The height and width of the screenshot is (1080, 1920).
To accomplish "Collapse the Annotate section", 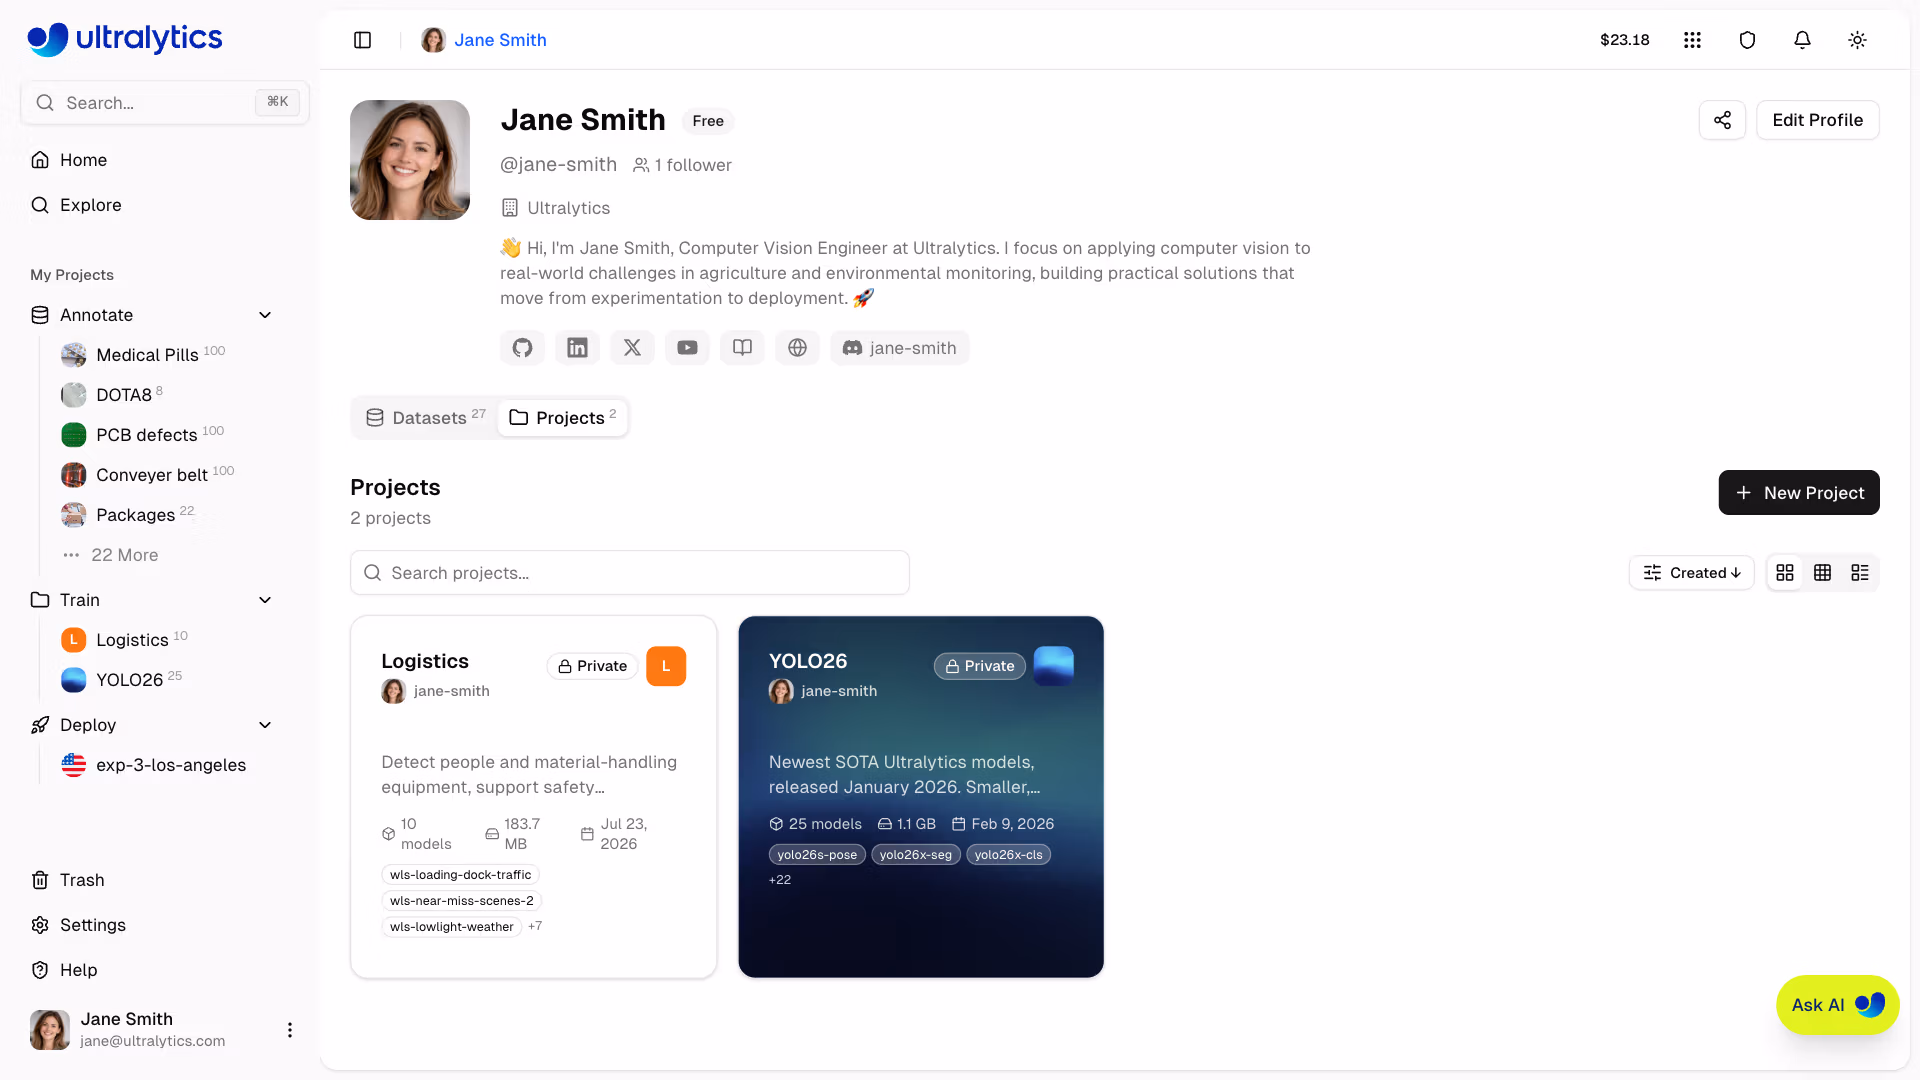I will 265,315.
